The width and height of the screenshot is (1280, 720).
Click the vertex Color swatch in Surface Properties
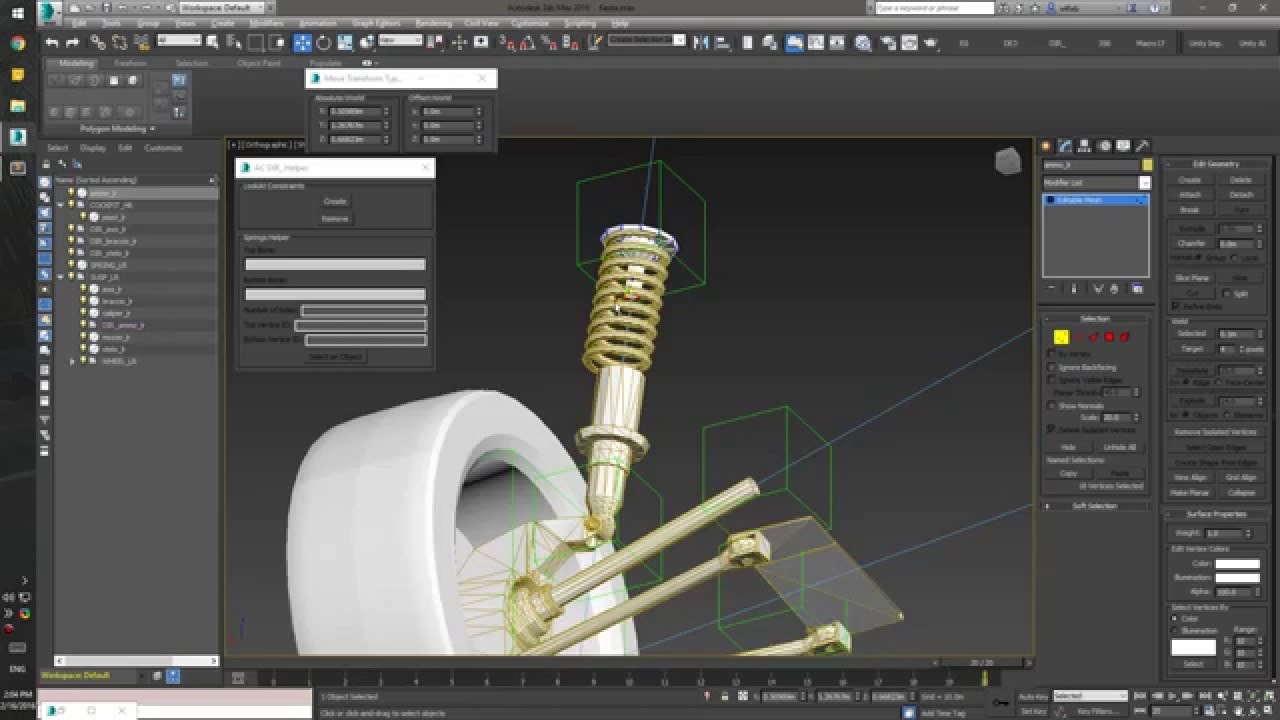pos(1237,564)
